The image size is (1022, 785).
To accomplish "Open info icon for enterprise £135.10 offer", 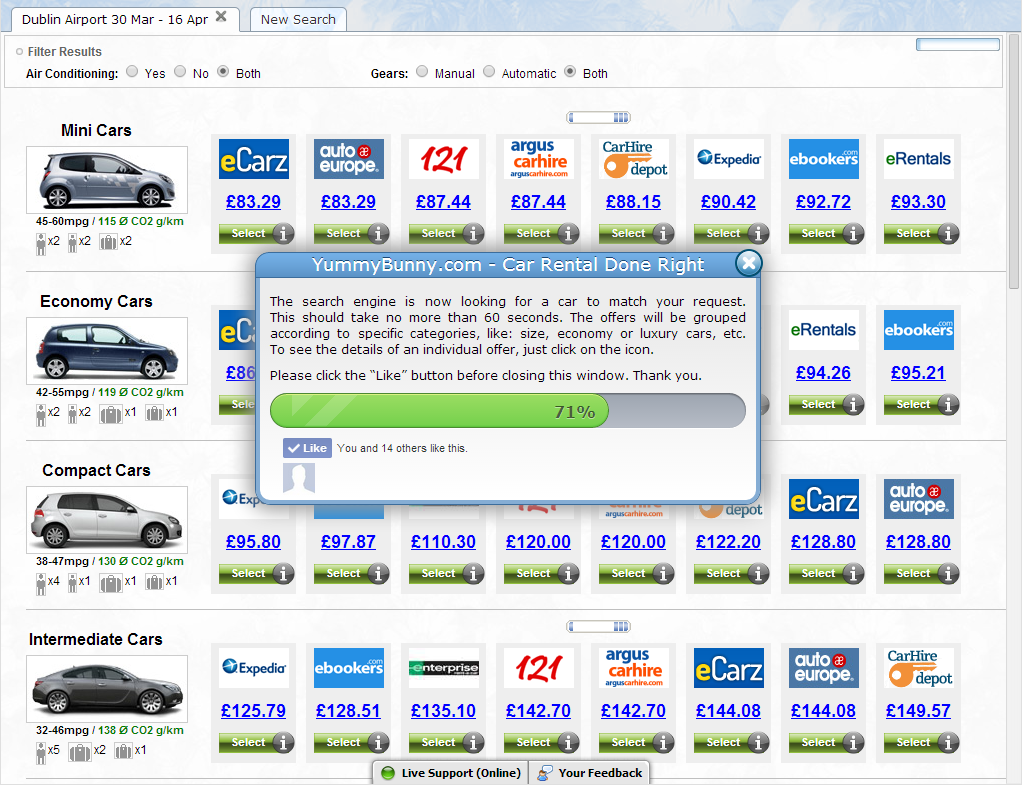I will click(x=473, y=742).
